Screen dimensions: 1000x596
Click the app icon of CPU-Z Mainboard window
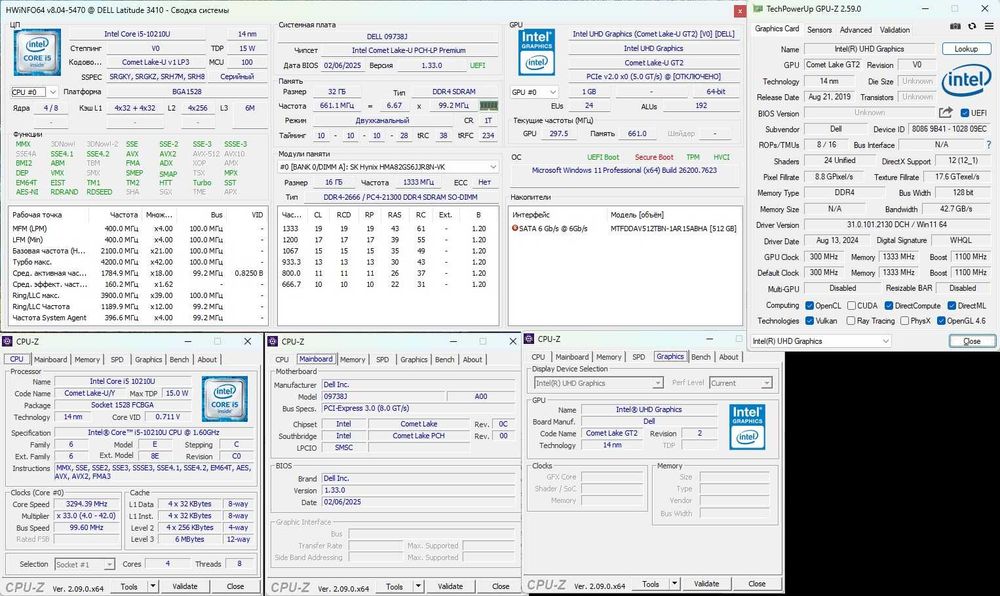tap(272, 342)
